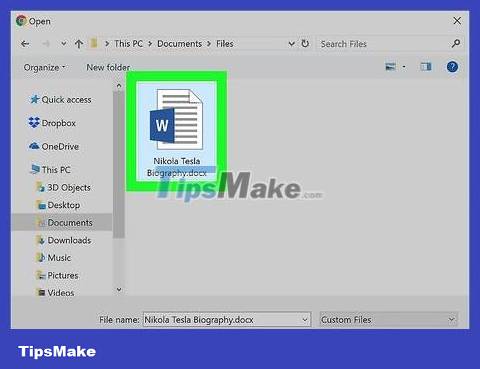Click the Music note icon

(41, 258)
